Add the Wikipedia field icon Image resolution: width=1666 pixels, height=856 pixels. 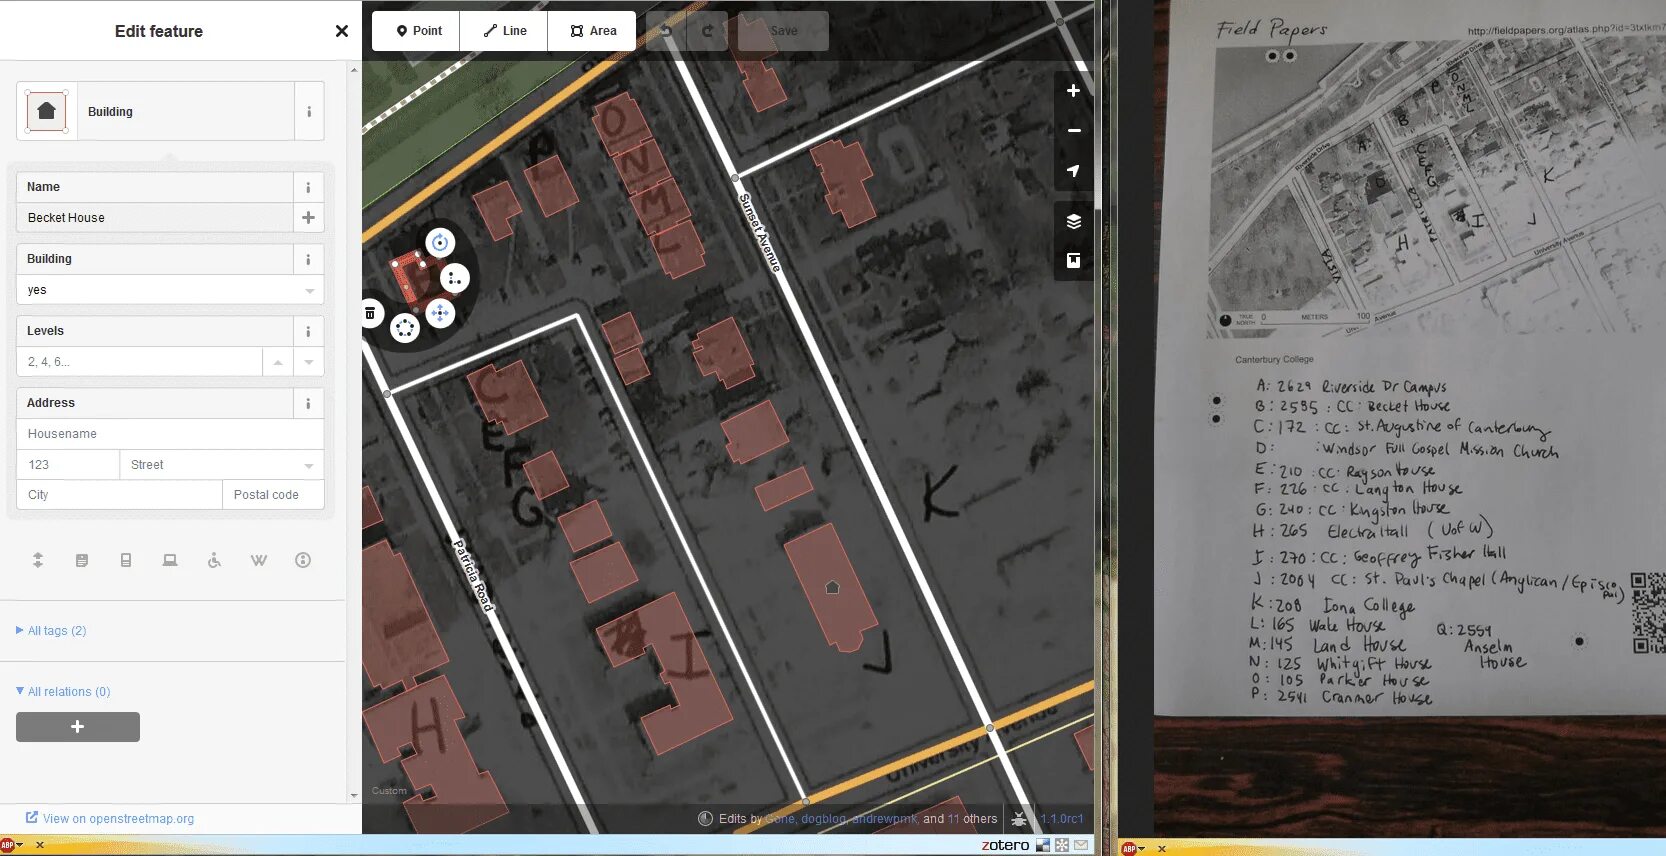[x=259, y=560]
